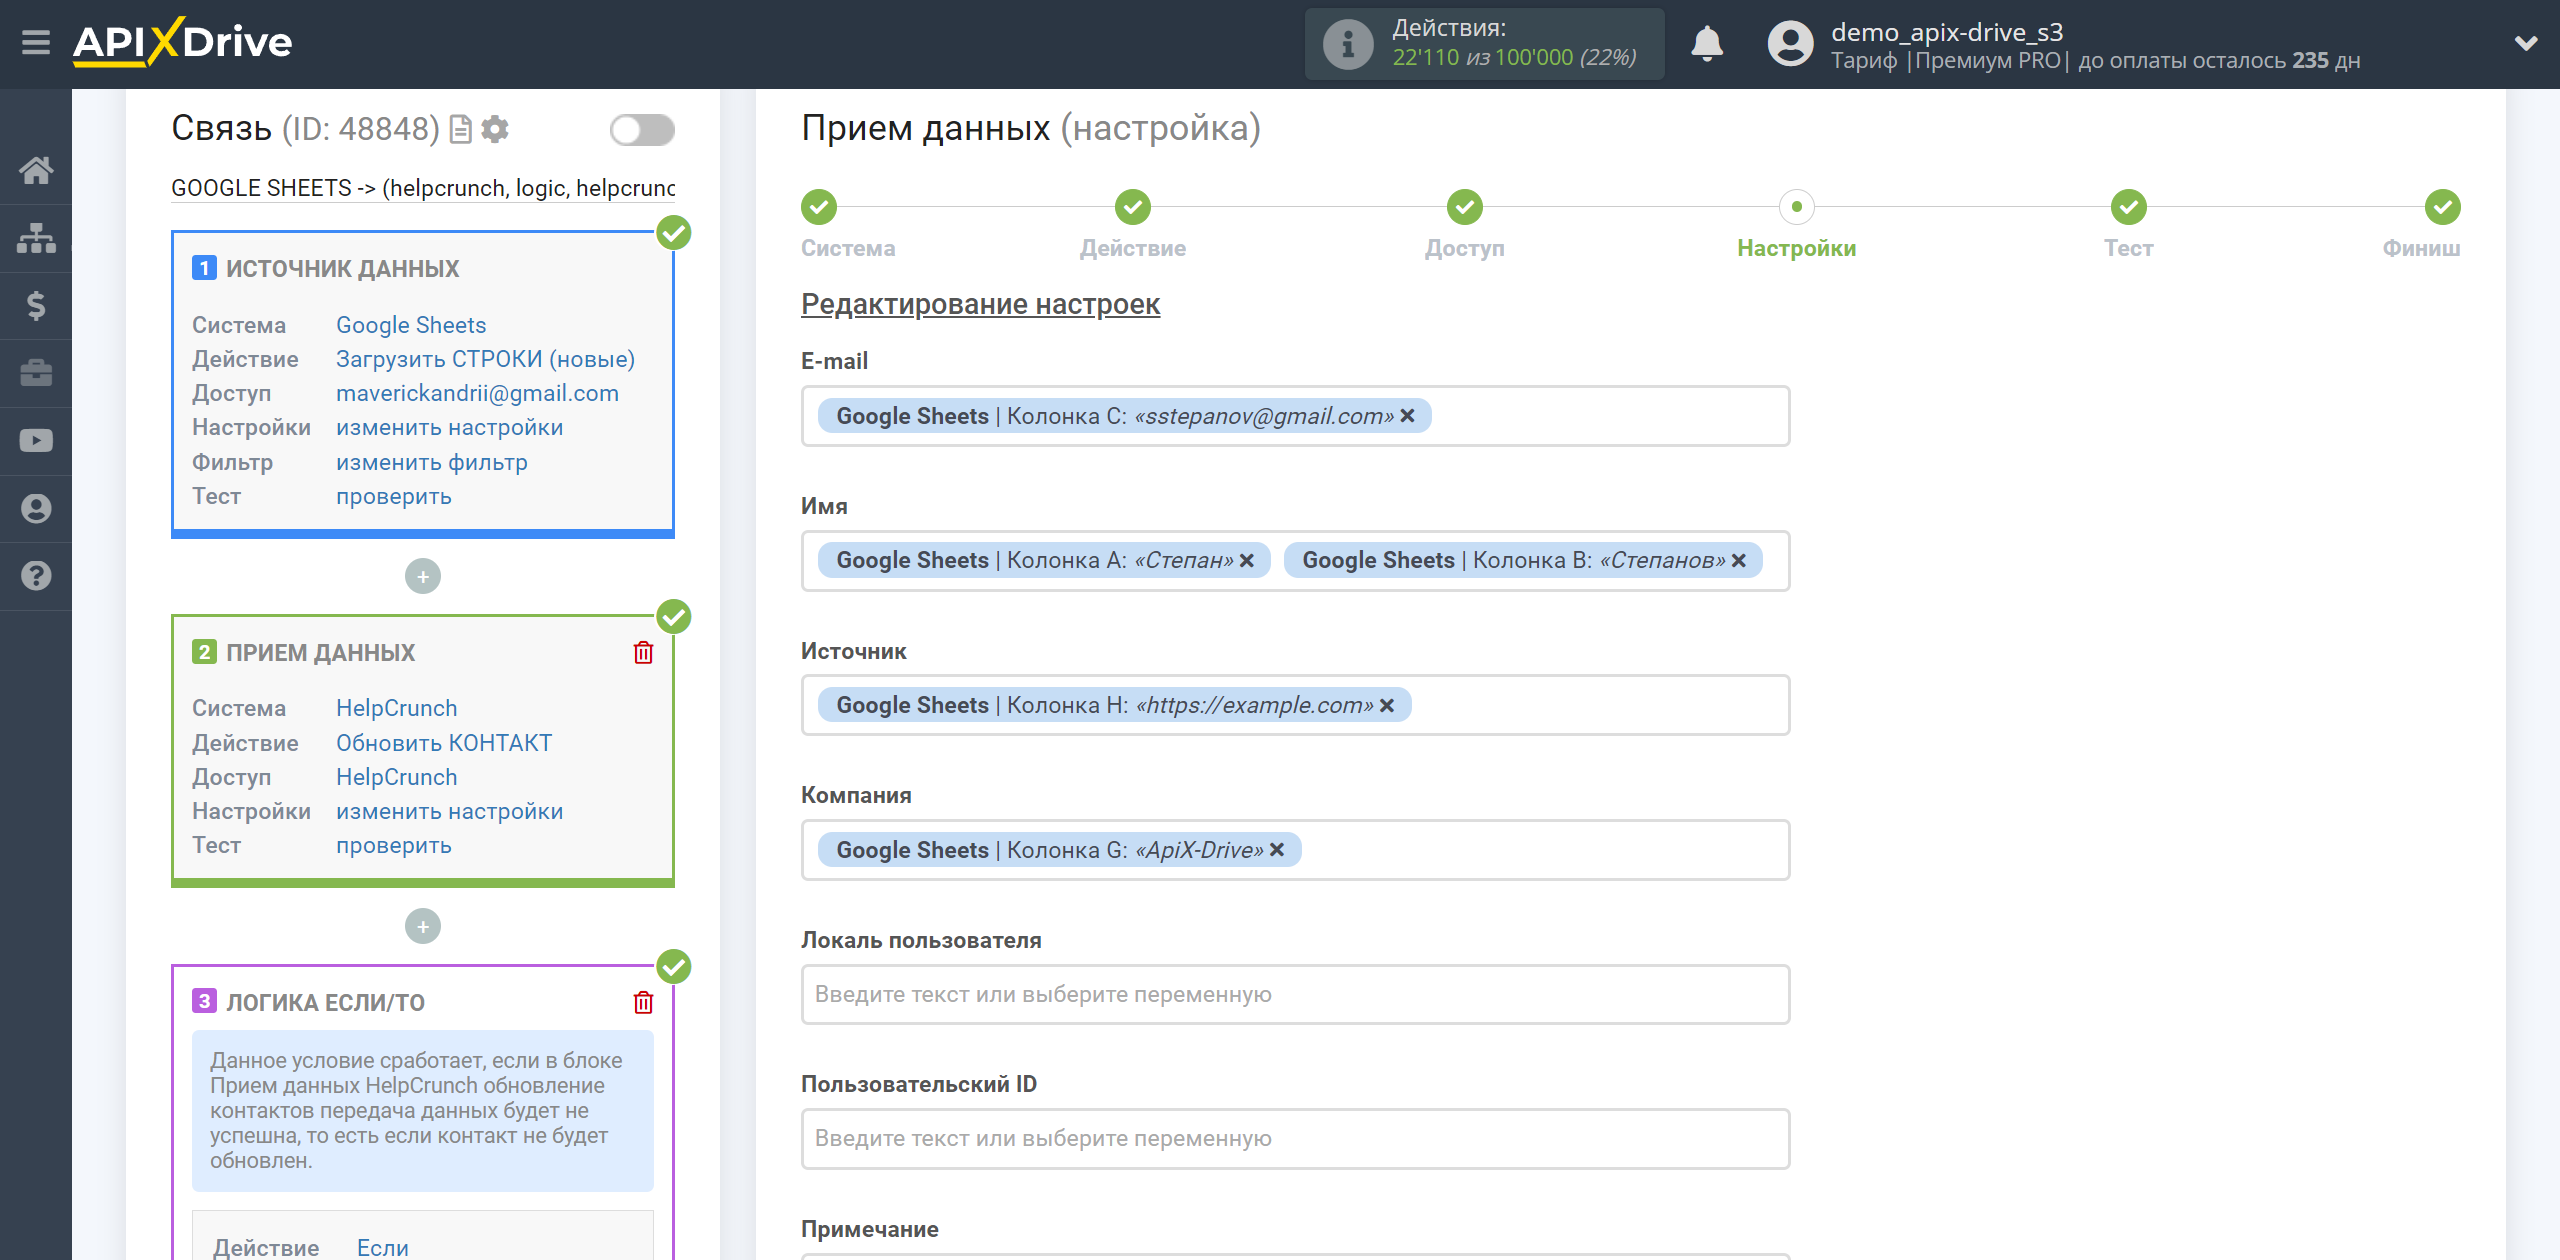2560x1260 pixels.
Task: Click the user avatar icon
Action: coord(1790,44)
